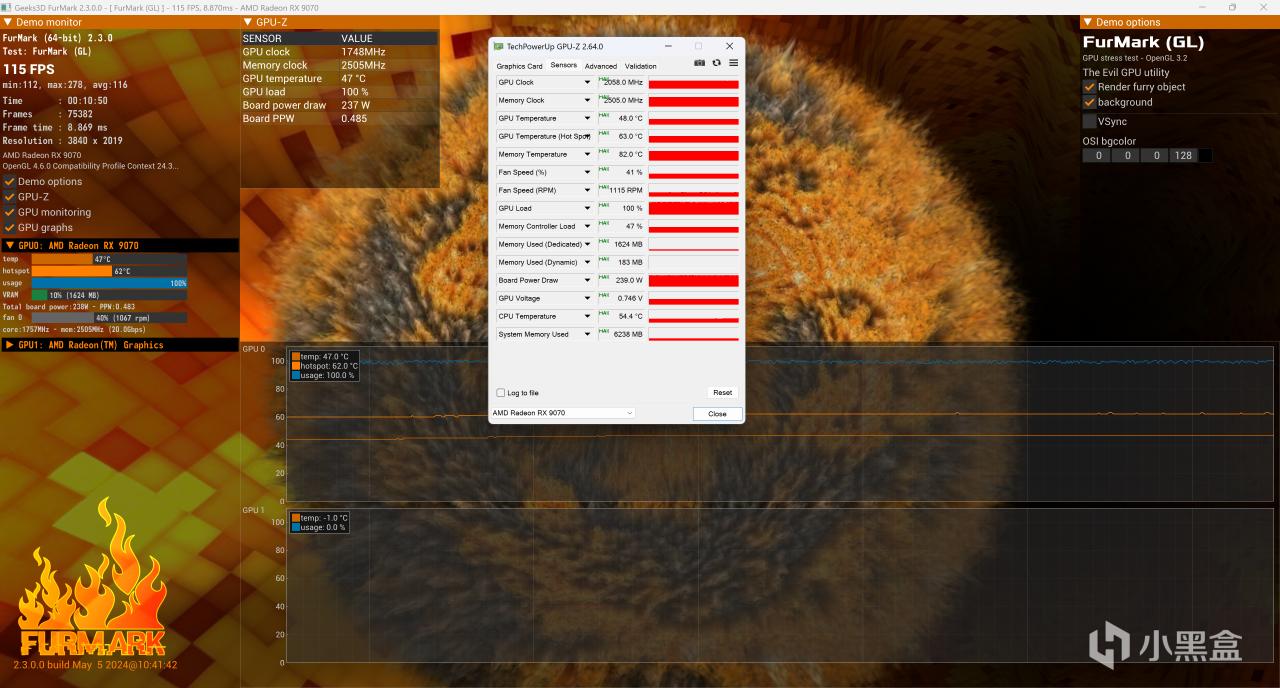Open the Board Power Draw sensor dropdown

(587, 281)
